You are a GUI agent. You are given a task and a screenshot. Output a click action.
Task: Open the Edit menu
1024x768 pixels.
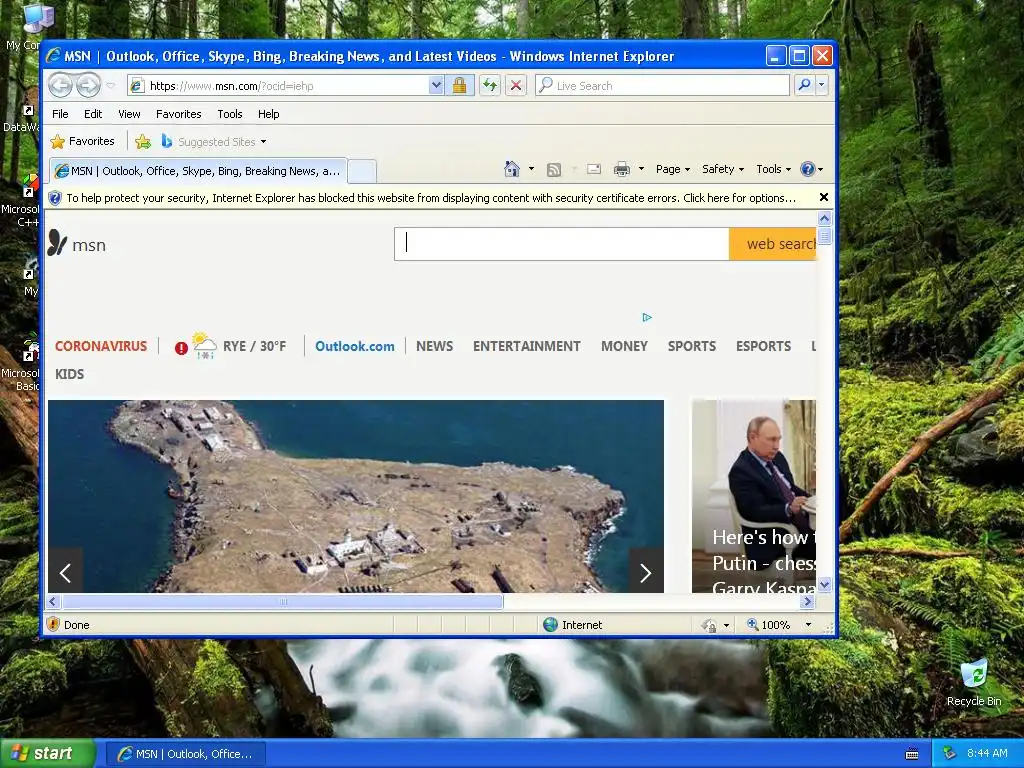tap(93, 114)
